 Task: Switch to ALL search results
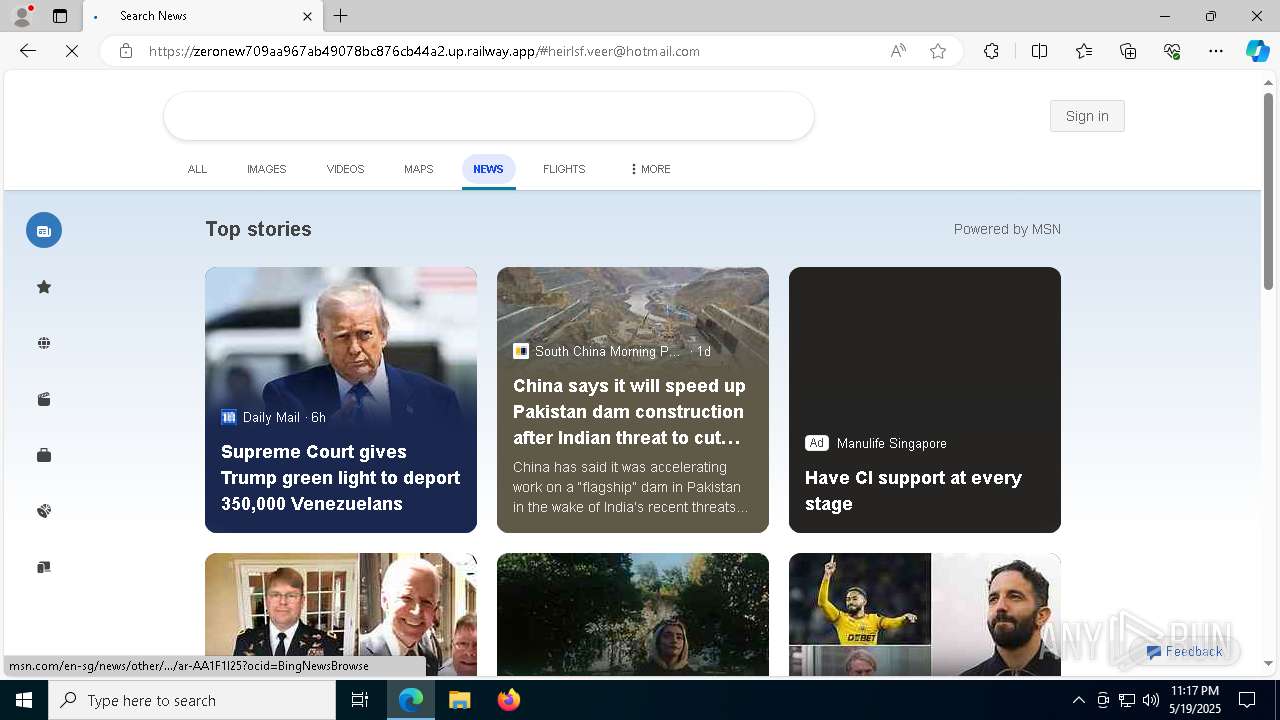(197, 169)
